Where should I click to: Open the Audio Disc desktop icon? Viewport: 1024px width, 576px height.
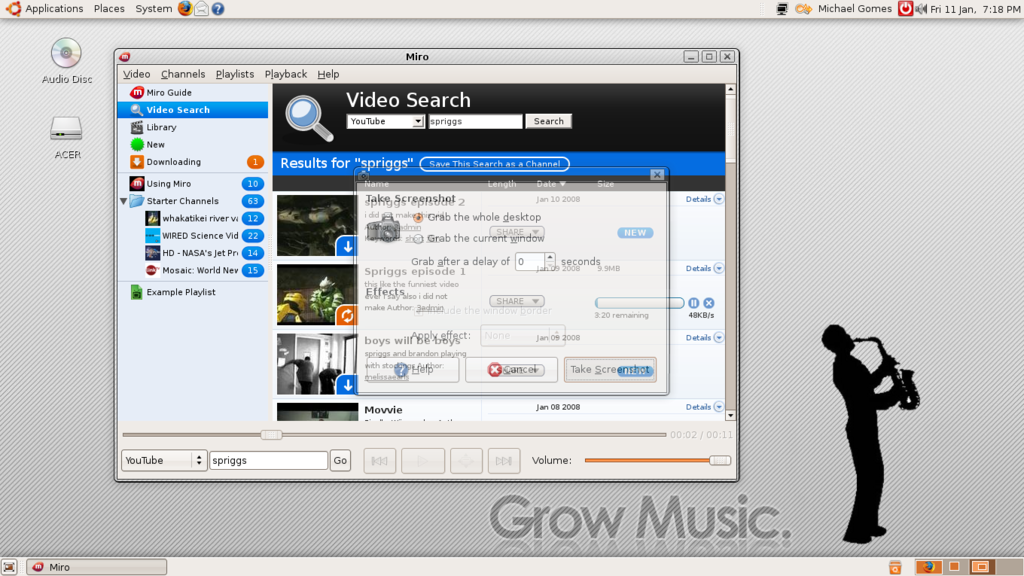67,62
